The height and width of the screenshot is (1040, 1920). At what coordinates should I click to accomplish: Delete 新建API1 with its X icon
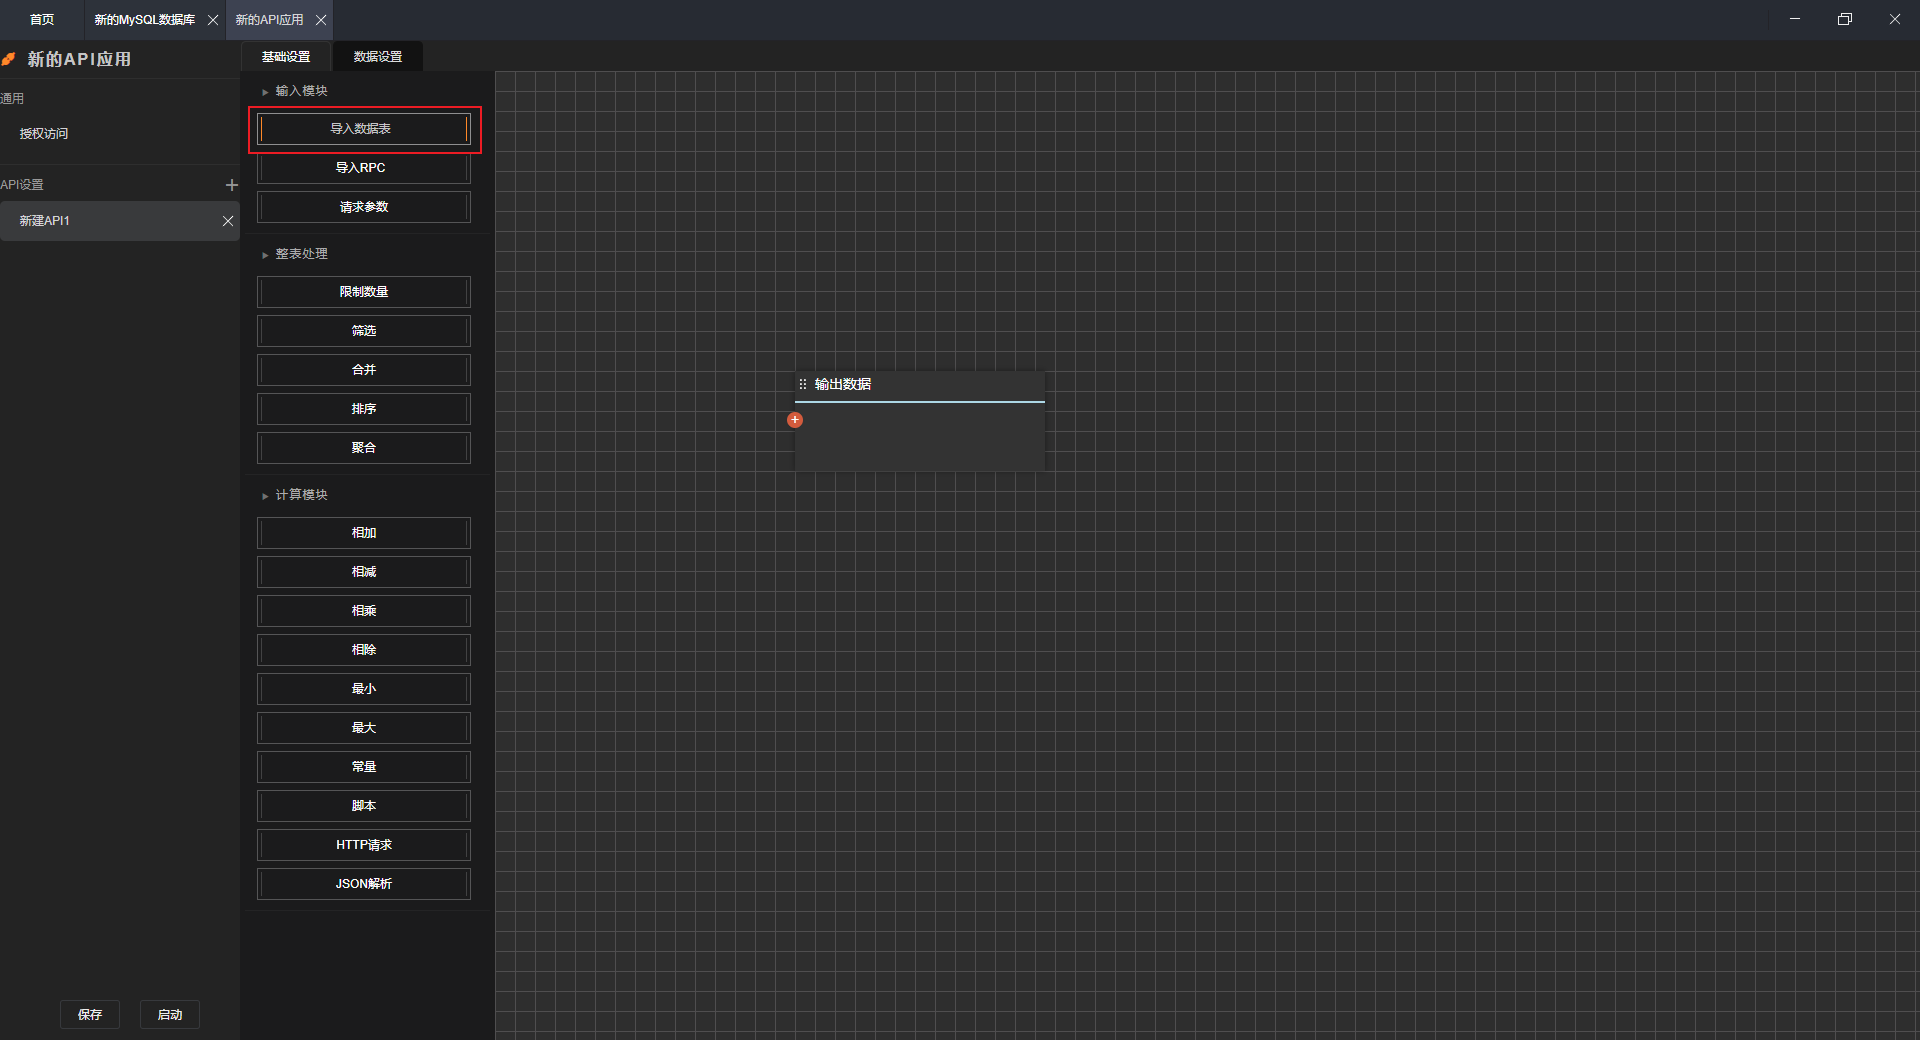(228, 221)
